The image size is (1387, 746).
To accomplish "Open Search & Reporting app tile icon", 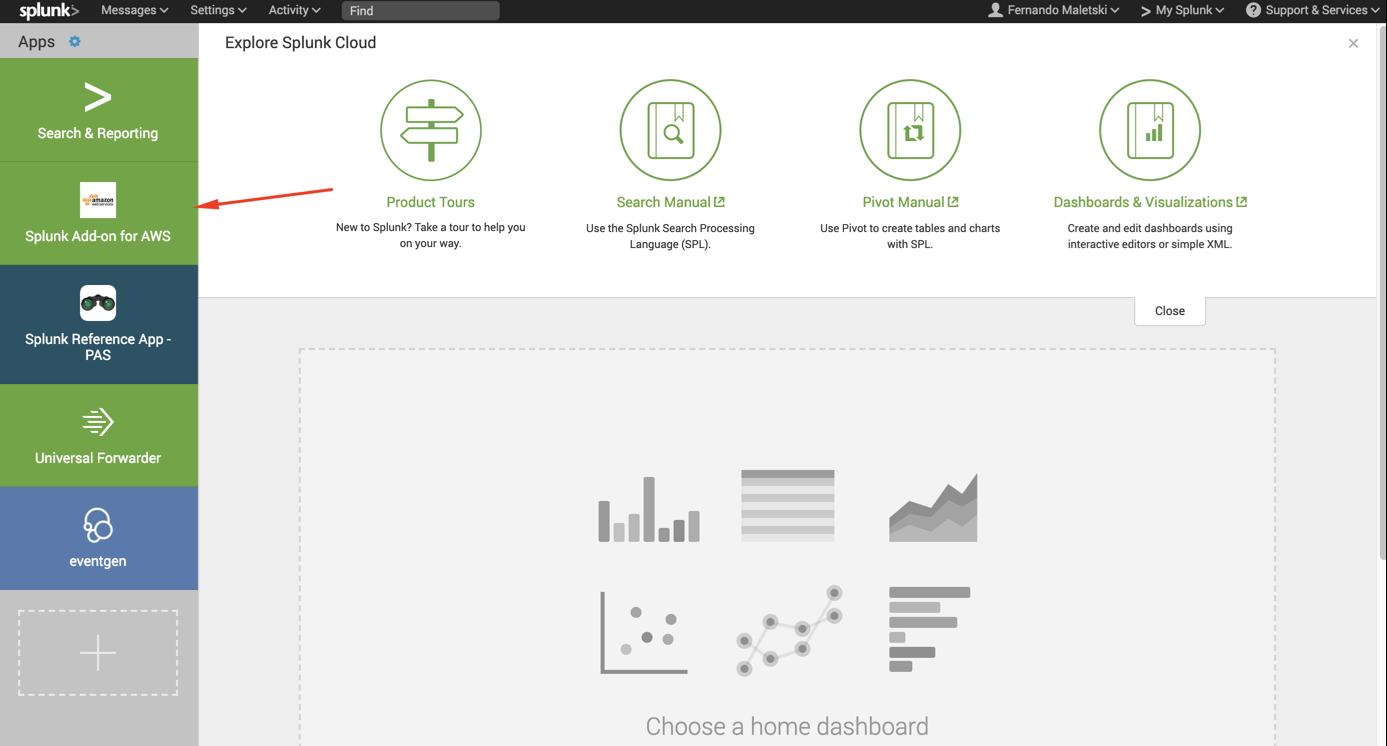I will coord(98,97).
